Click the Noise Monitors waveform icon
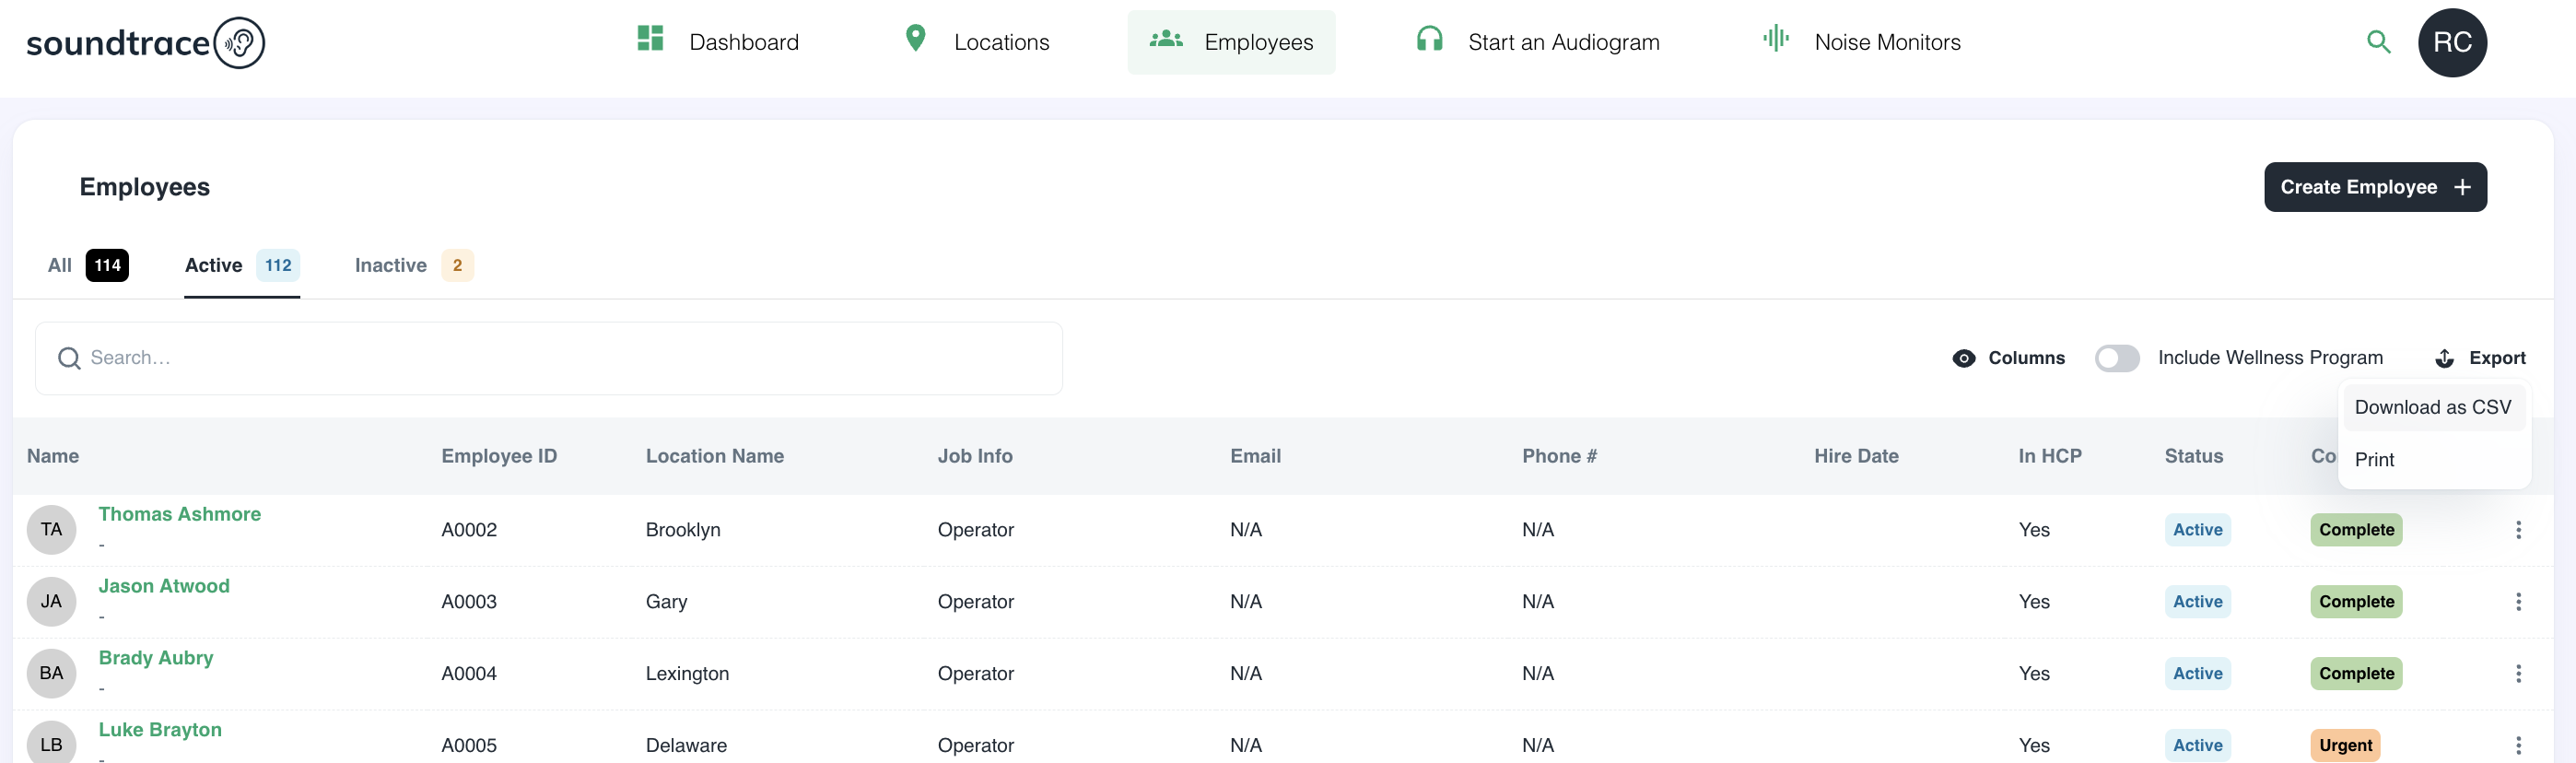Screen dimensions: 2576x763 pos(1776,39)
